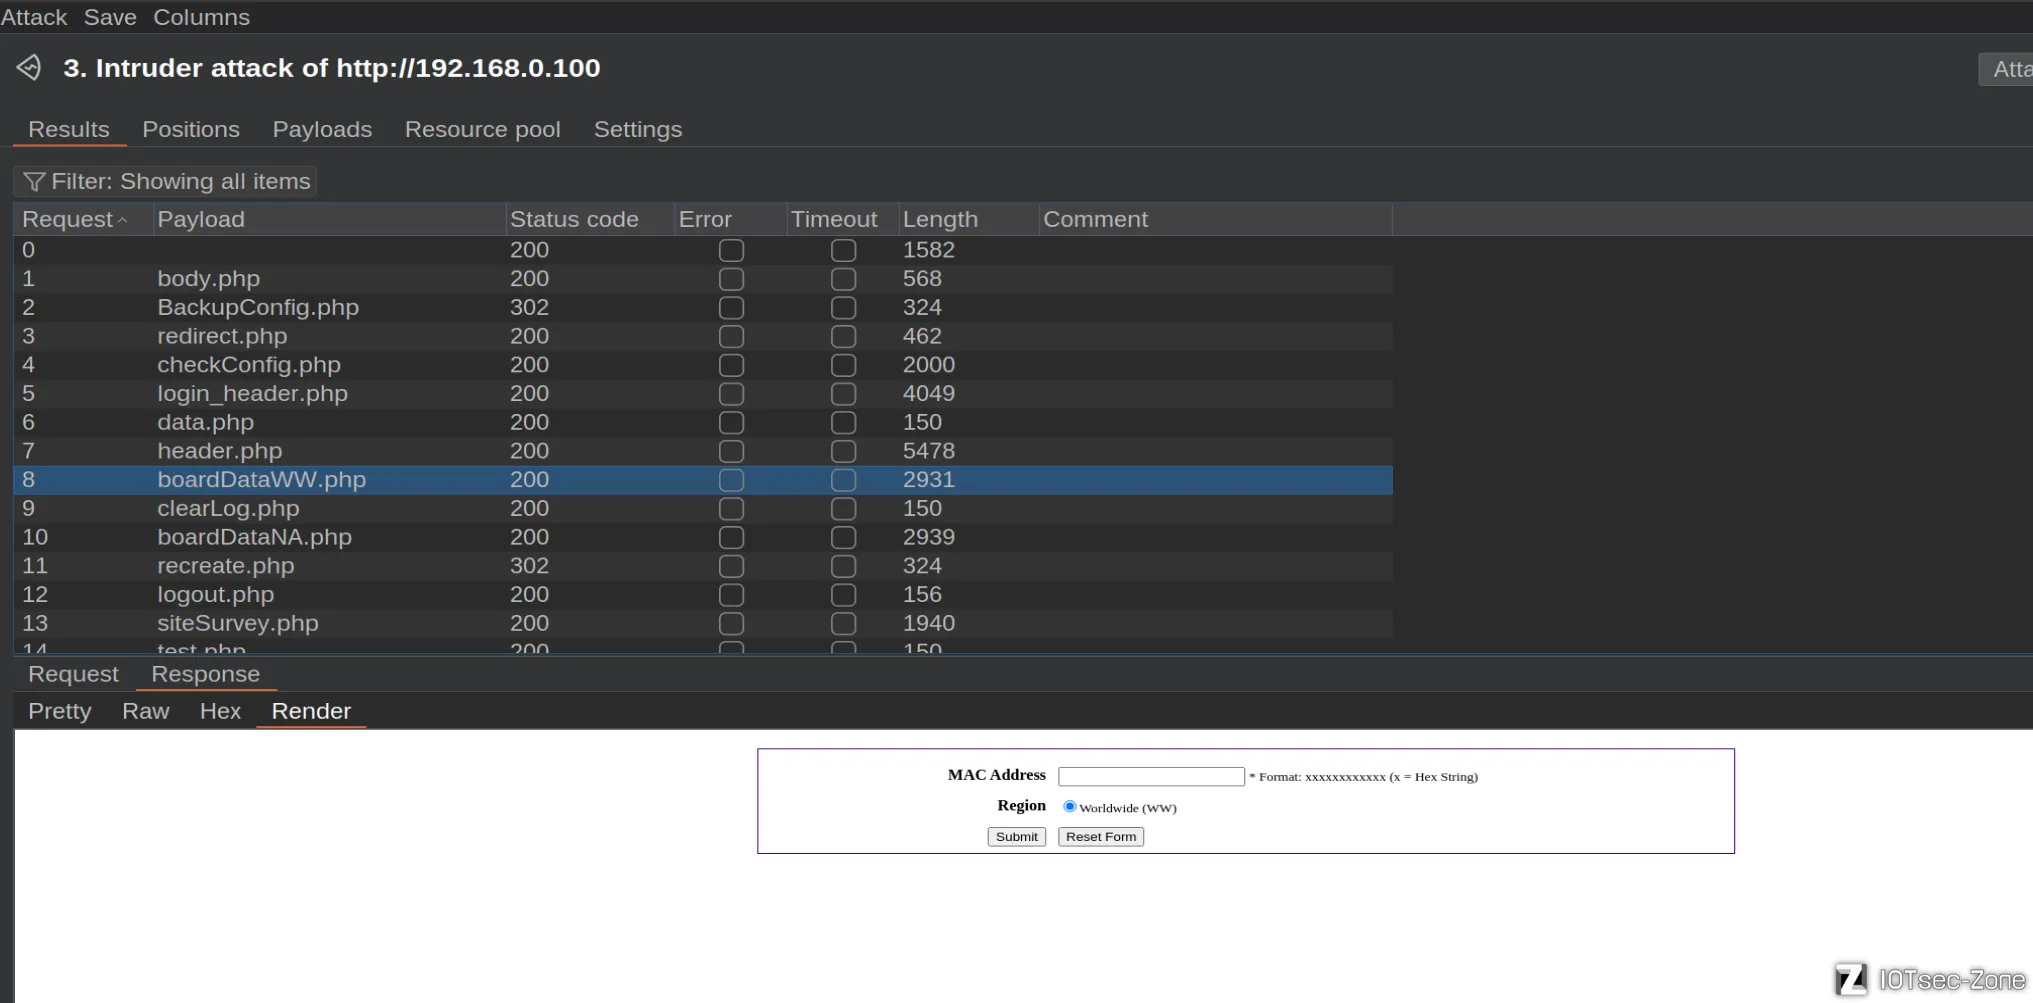
Task: Click the Reset Form button
Action: (1100, 837)
